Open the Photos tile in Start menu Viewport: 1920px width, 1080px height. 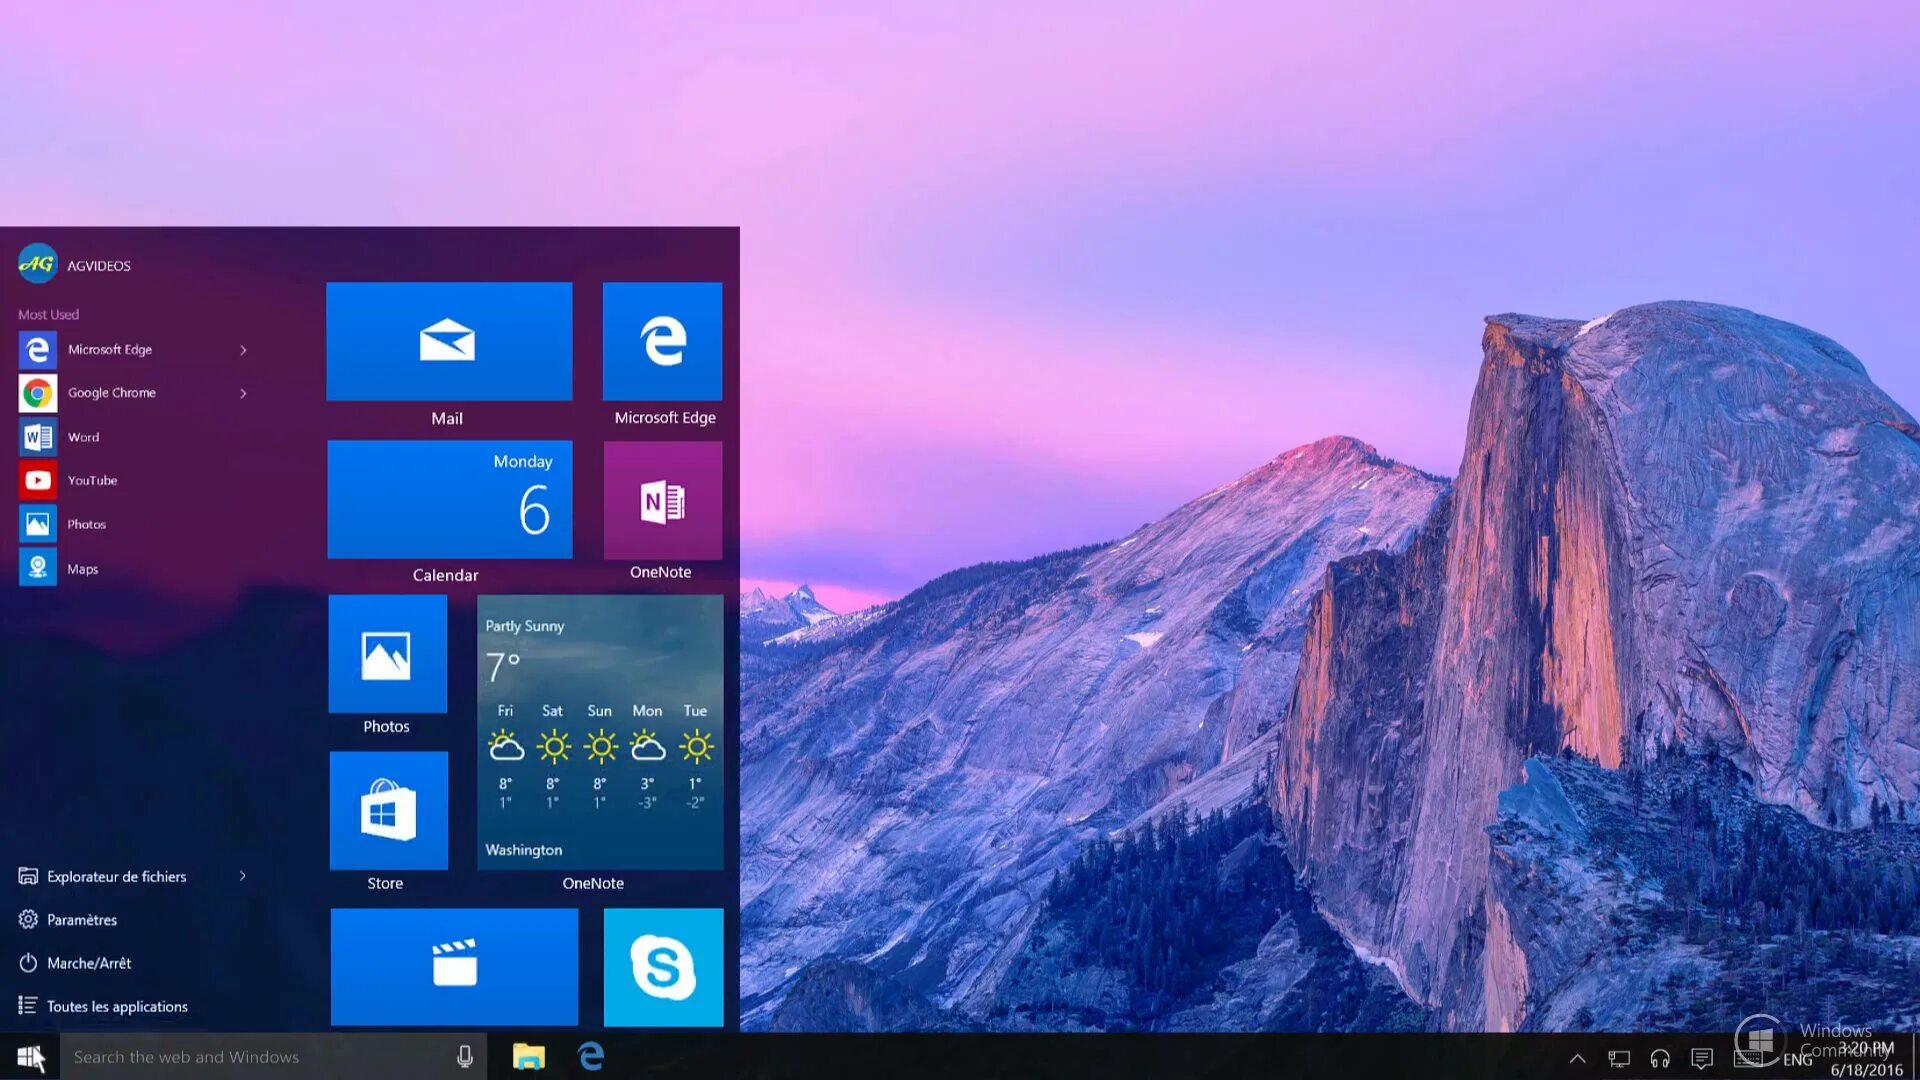(x=388, y=665)
